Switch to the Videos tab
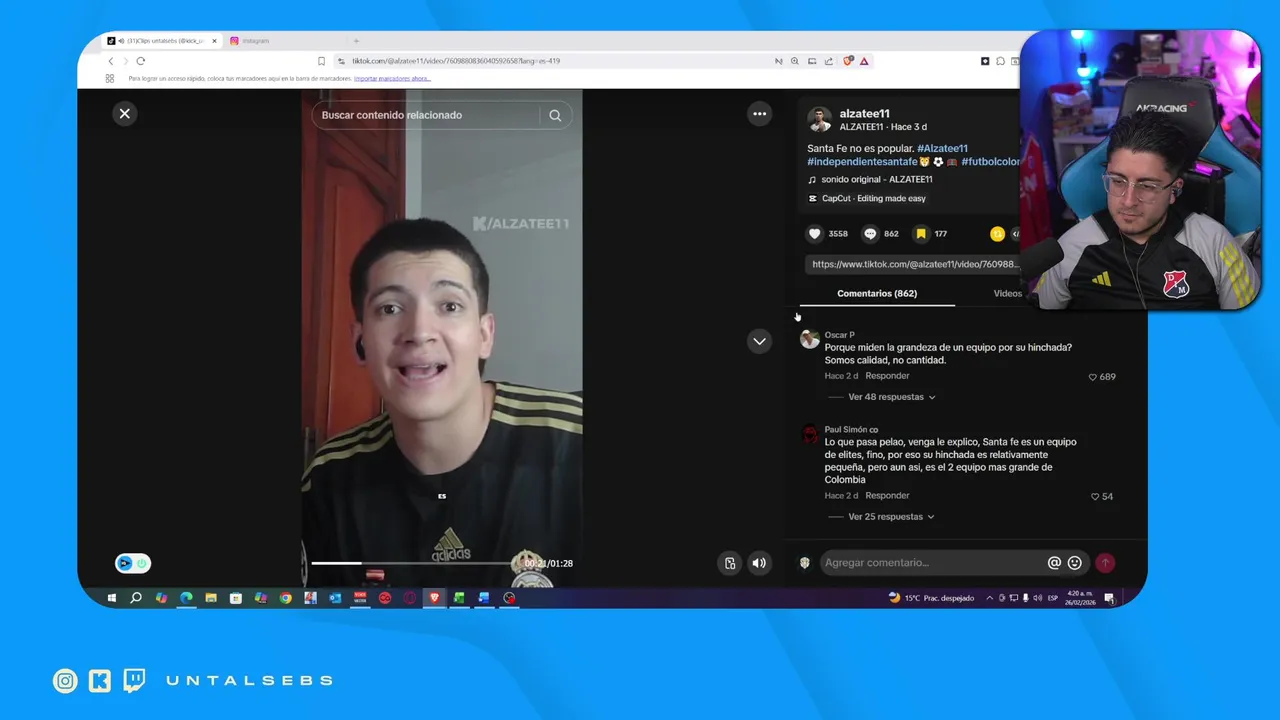The image size is (1280, 720). tap(1008, 294)
